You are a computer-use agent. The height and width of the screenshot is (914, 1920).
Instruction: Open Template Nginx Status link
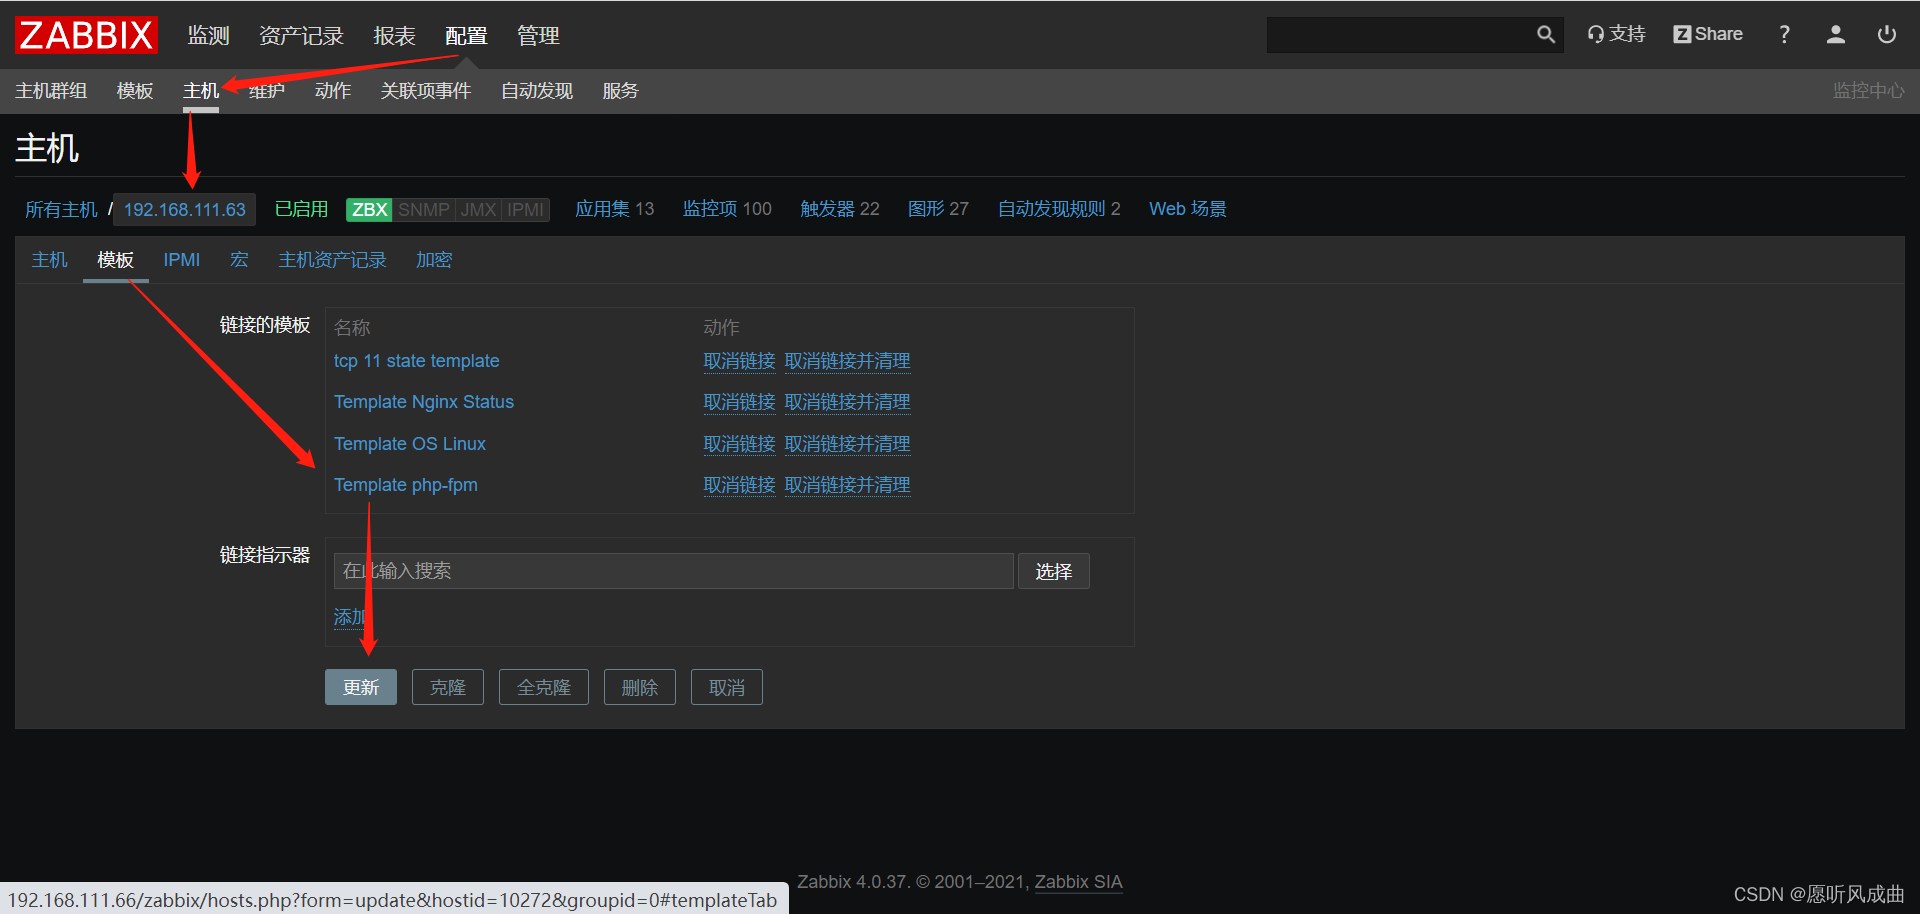pos(424,402)
